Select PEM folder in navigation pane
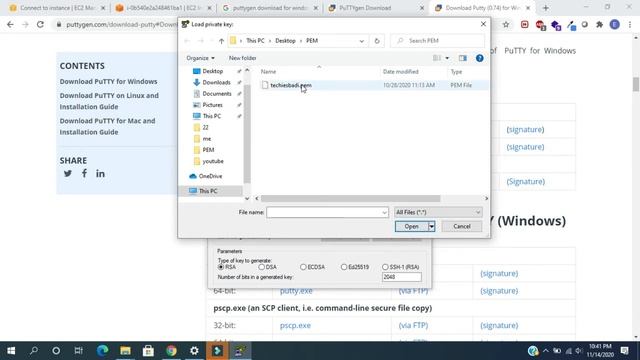640x360 pixels. click(x=208, y=150)
